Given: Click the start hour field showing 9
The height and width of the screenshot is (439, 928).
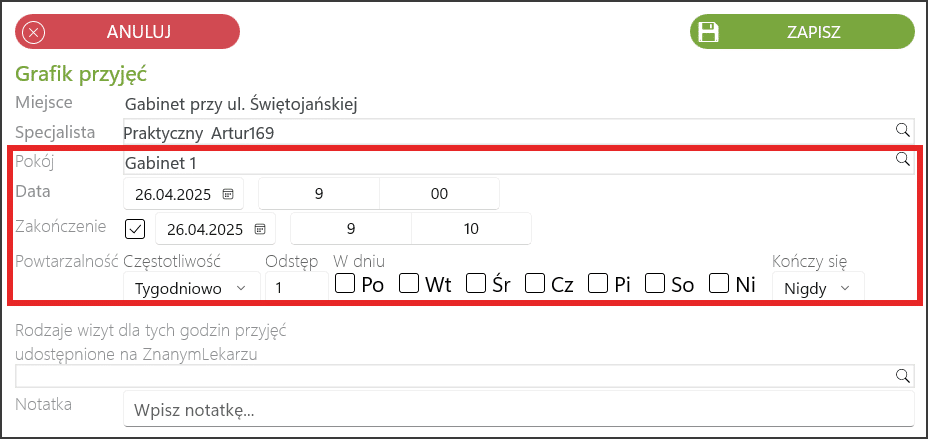Looking at the screenshot, I should click(319, 194).
